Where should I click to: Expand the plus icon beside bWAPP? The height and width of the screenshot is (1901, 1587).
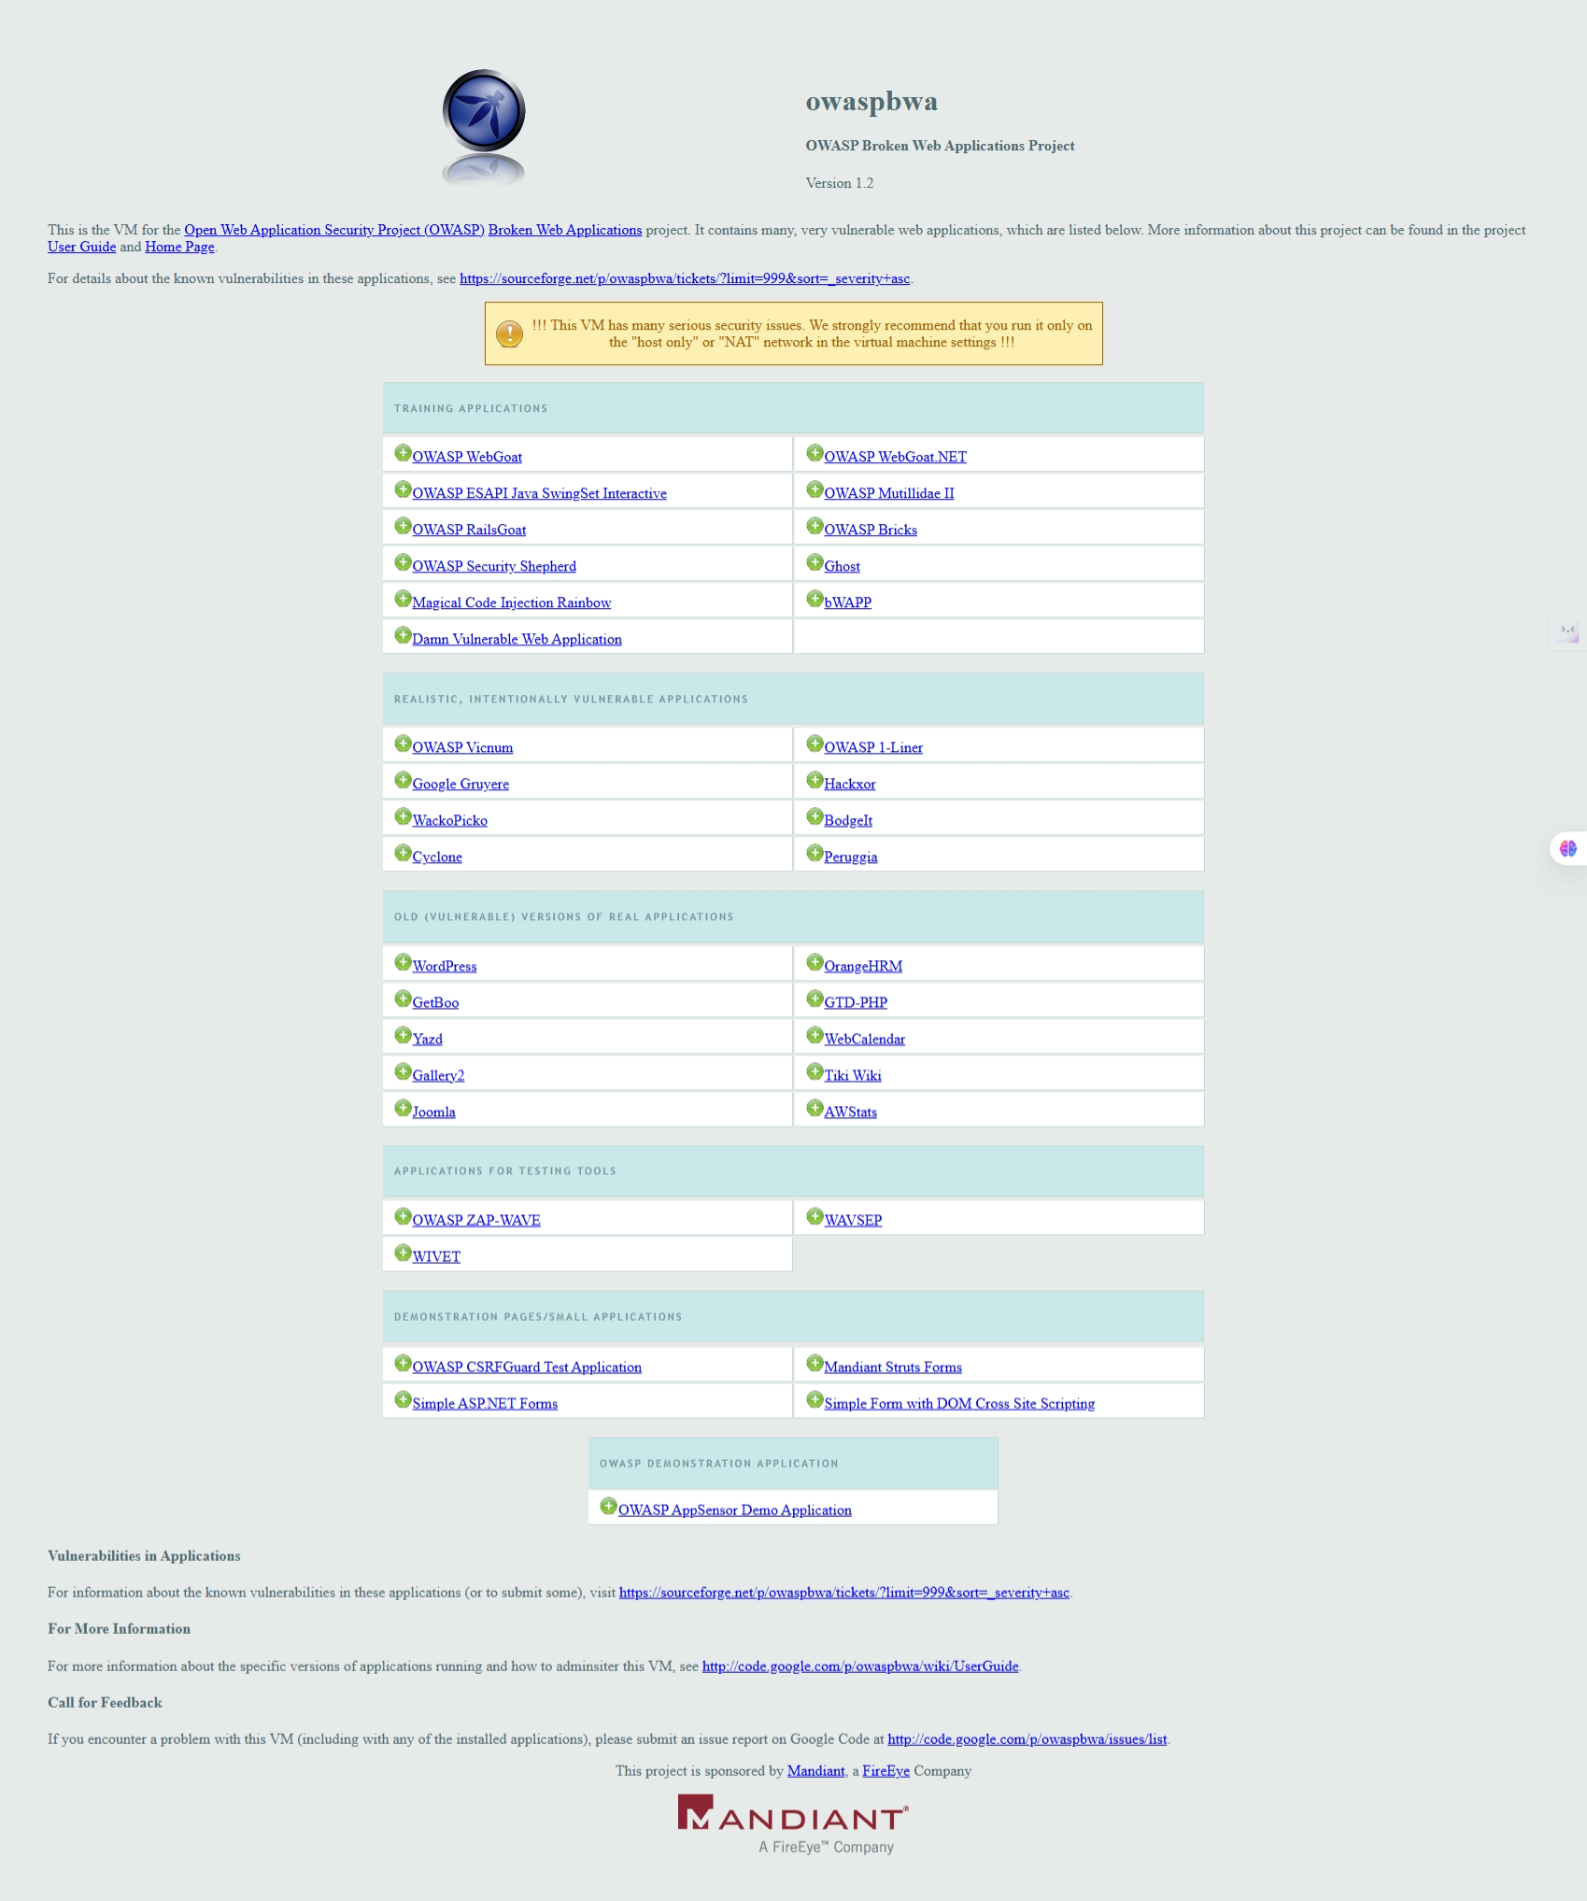(815, 599)
